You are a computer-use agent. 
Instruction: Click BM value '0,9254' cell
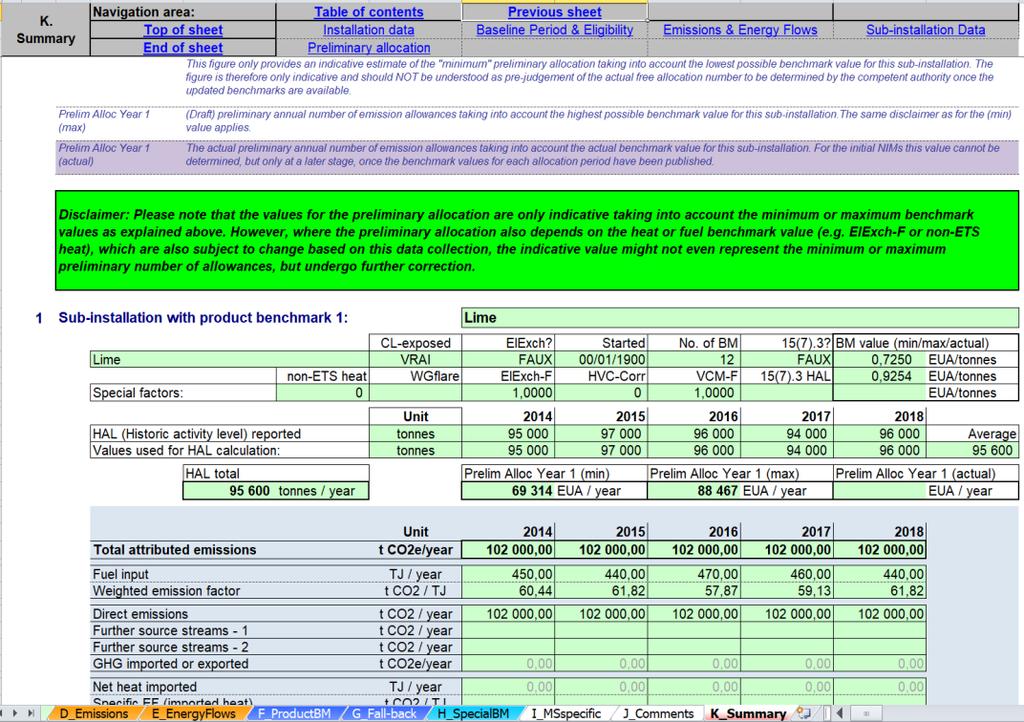coord(880,377)
